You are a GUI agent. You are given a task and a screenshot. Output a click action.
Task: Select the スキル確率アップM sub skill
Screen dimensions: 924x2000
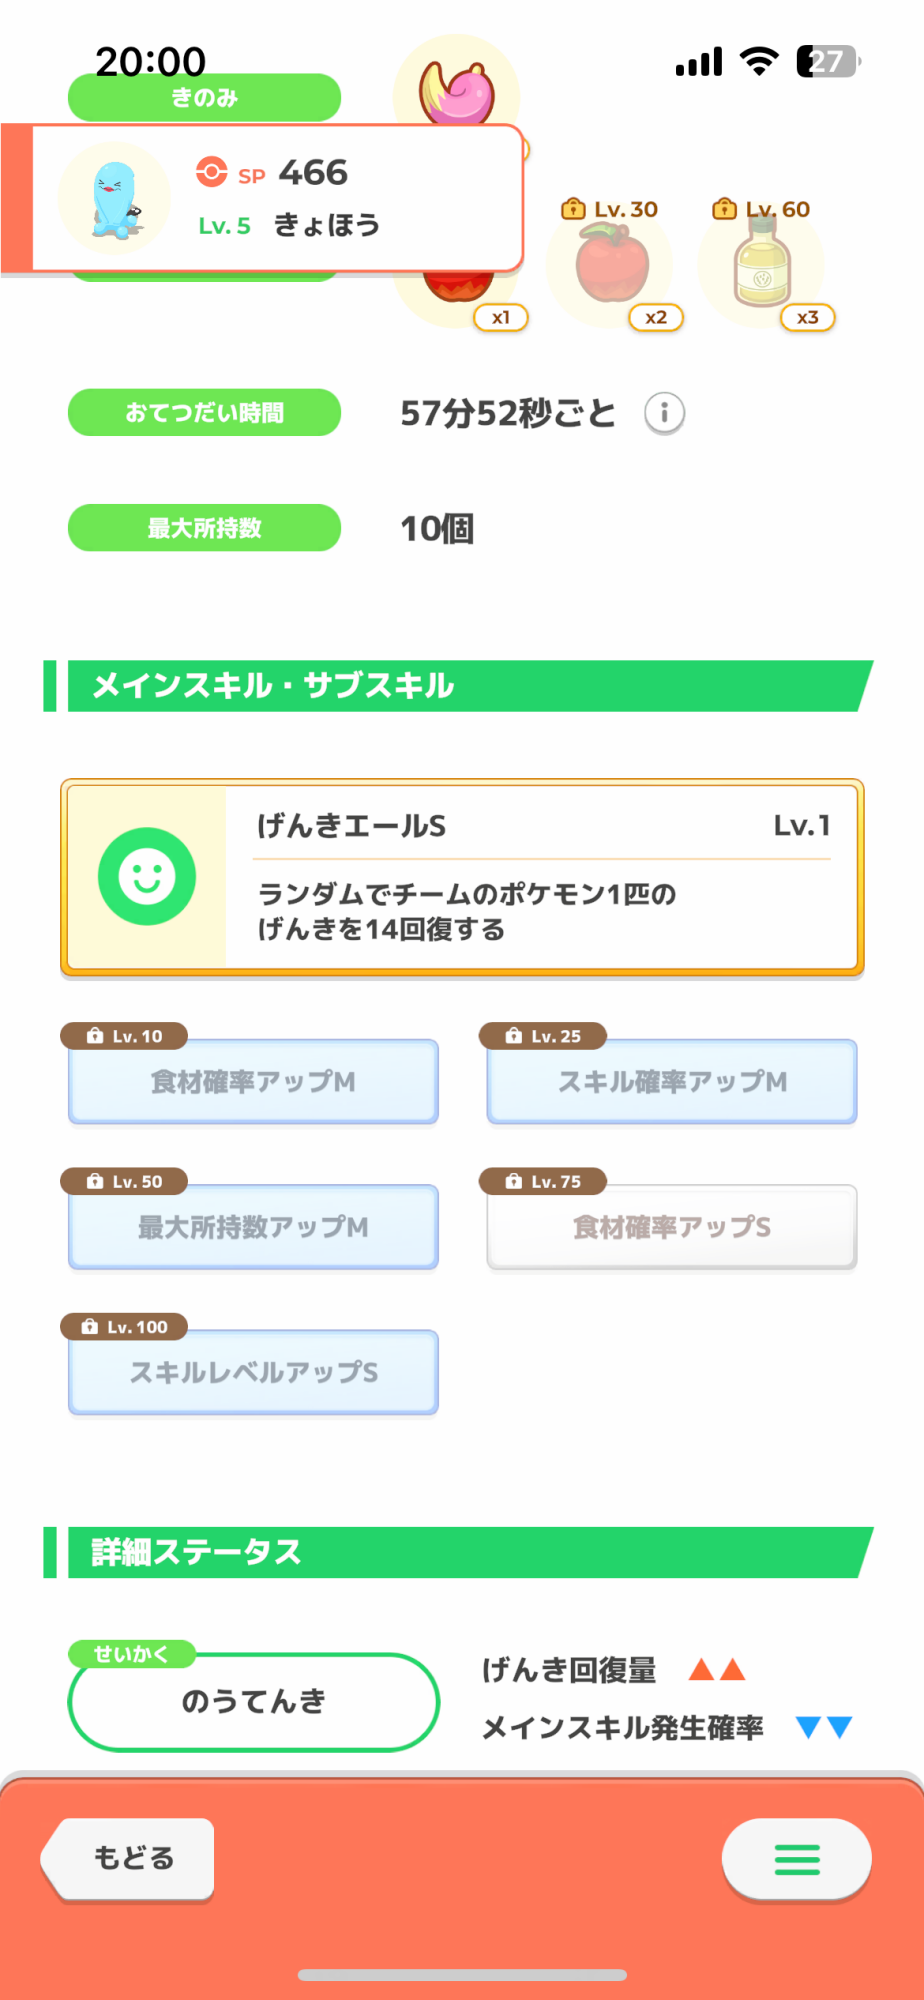(672, 1082)
